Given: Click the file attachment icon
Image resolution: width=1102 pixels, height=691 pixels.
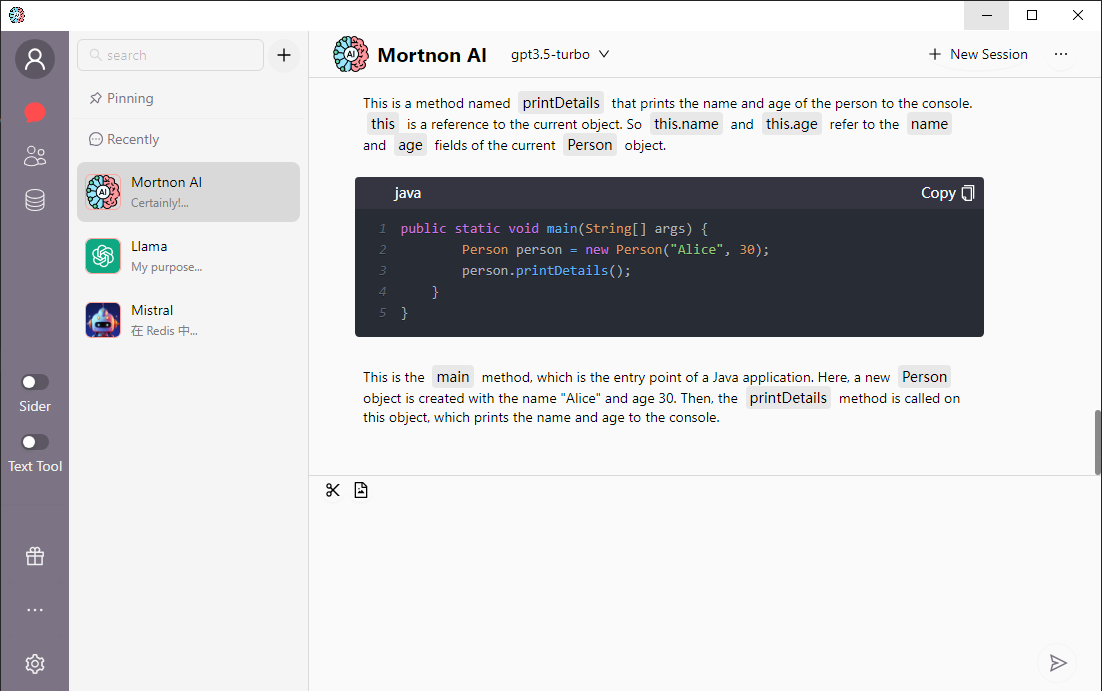Looking at the screenshot, I should (361, 490).
